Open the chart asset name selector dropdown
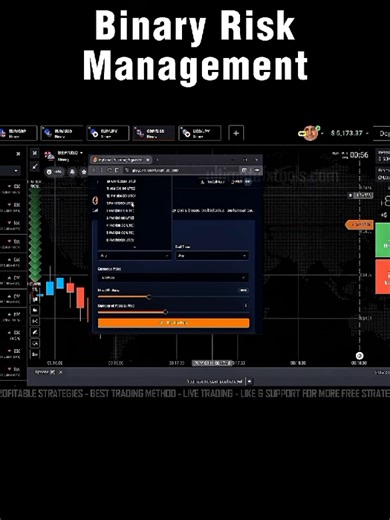Viewport: 390px width, 520px height. pyautogui.click(x=70, y=153)
